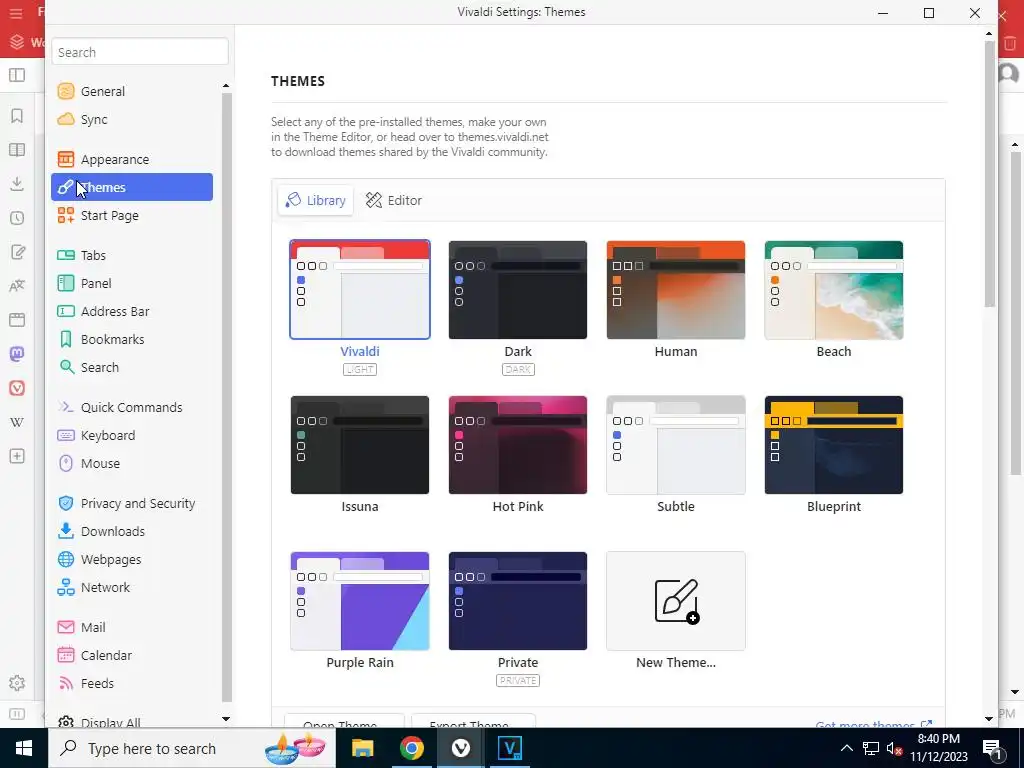Click the Calendar settings icon
The image size is (1024, 768).
[66, 655]
